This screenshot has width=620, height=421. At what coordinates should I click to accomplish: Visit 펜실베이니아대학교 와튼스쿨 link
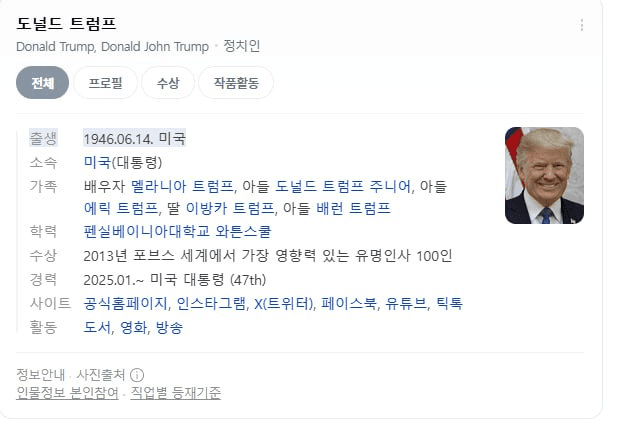177,232
